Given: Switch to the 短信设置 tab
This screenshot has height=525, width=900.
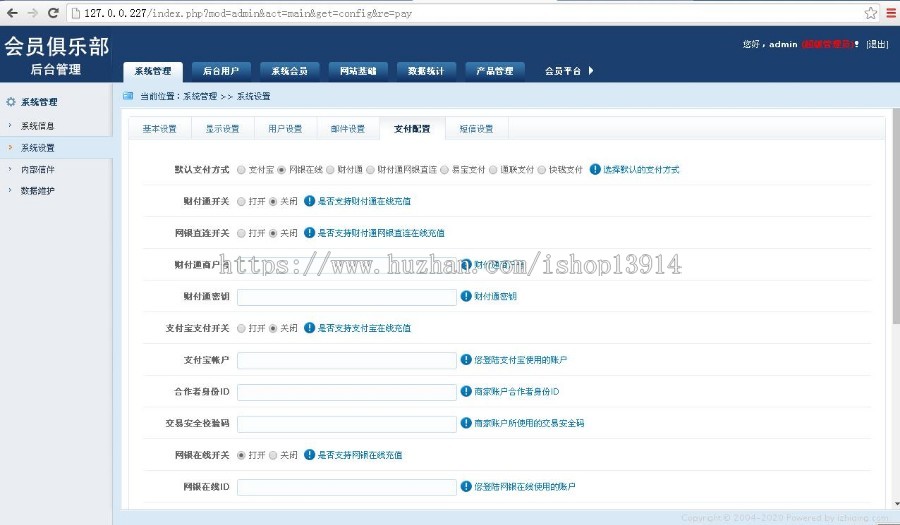Looking at the screenshot, I should pyautogui.click(x=476, y=129).
